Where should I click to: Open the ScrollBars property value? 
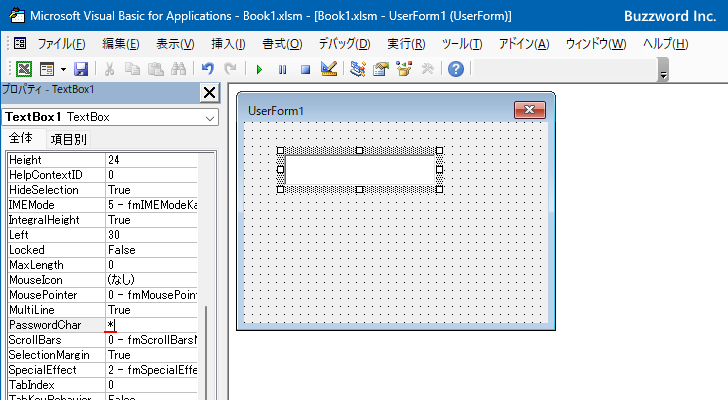[x=151, y=340]
